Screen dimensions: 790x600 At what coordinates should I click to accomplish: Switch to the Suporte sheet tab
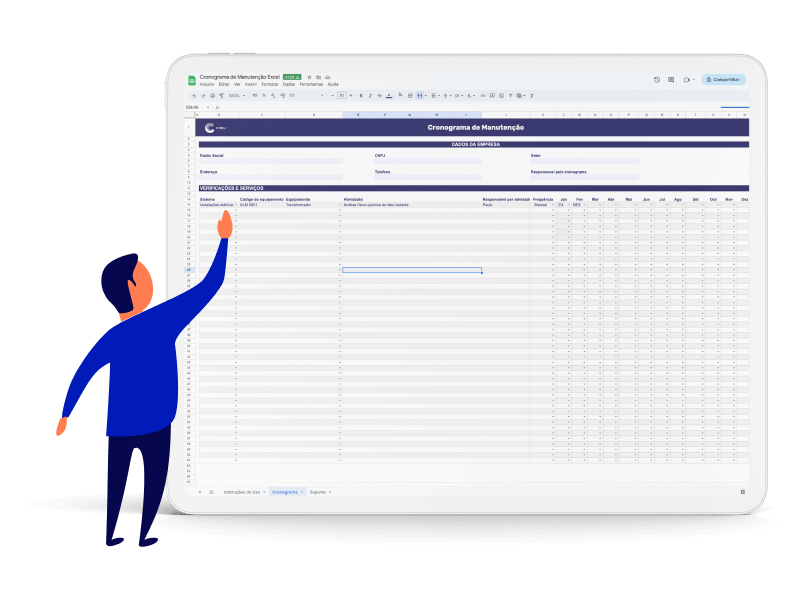pos(318,492)
